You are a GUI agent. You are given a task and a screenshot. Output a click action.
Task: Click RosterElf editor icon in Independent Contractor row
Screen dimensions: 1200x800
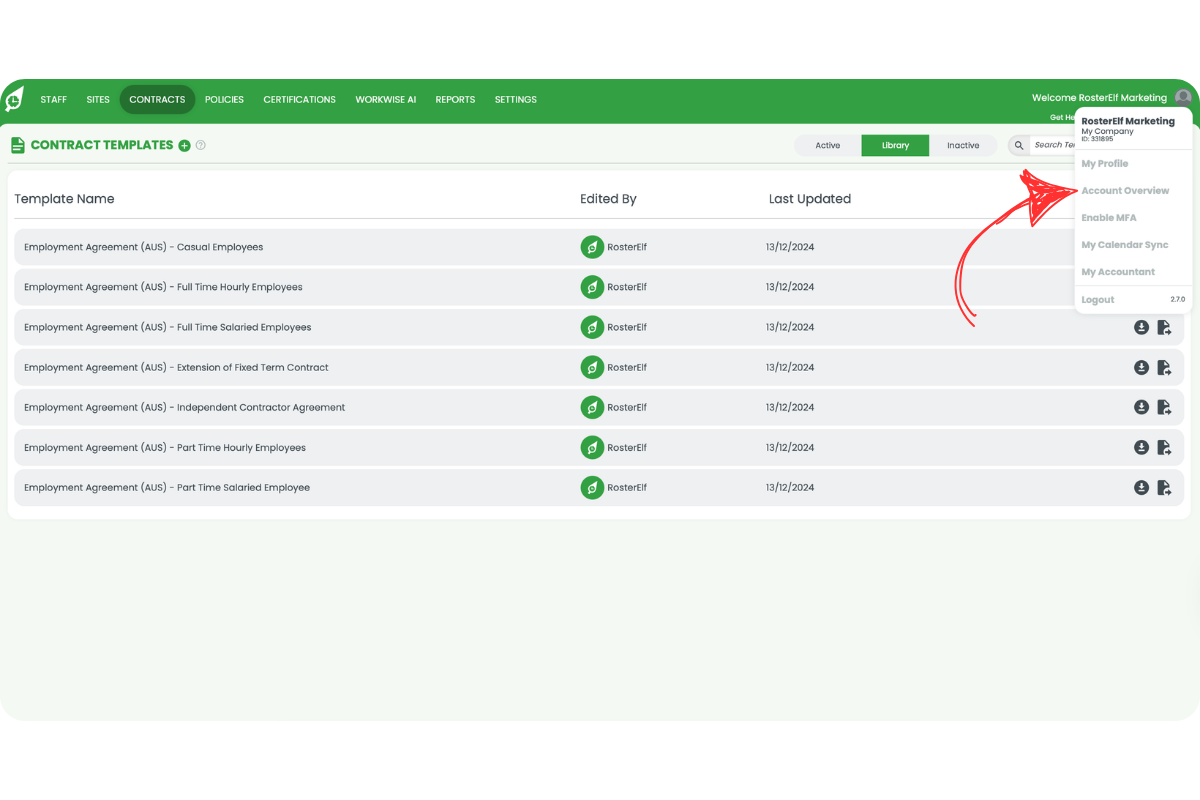tap(592, 407)
